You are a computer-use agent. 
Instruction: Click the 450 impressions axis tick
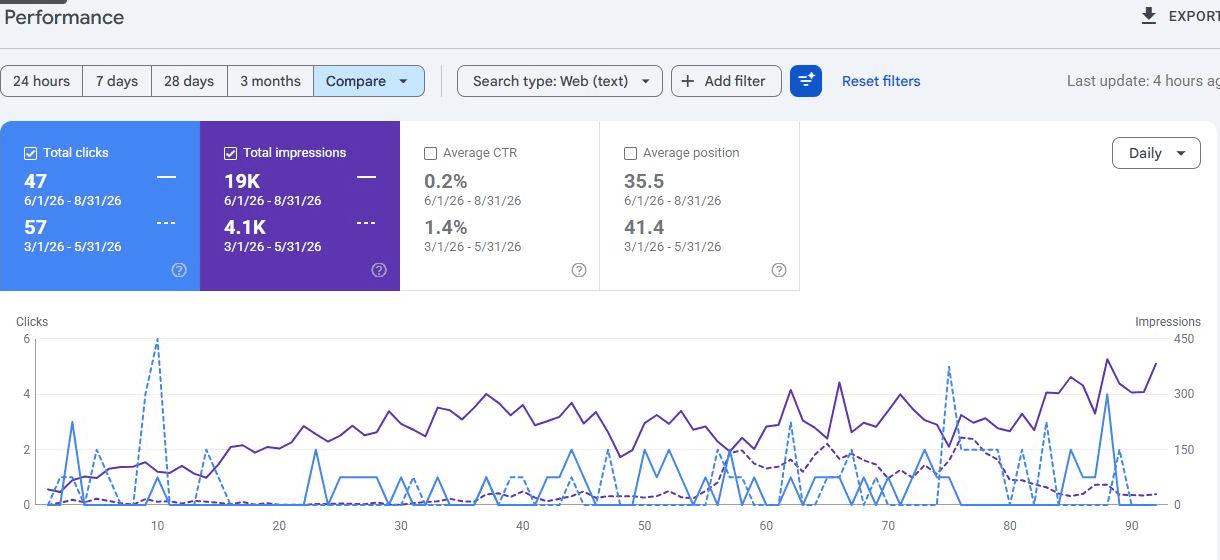click(1184, 340)
